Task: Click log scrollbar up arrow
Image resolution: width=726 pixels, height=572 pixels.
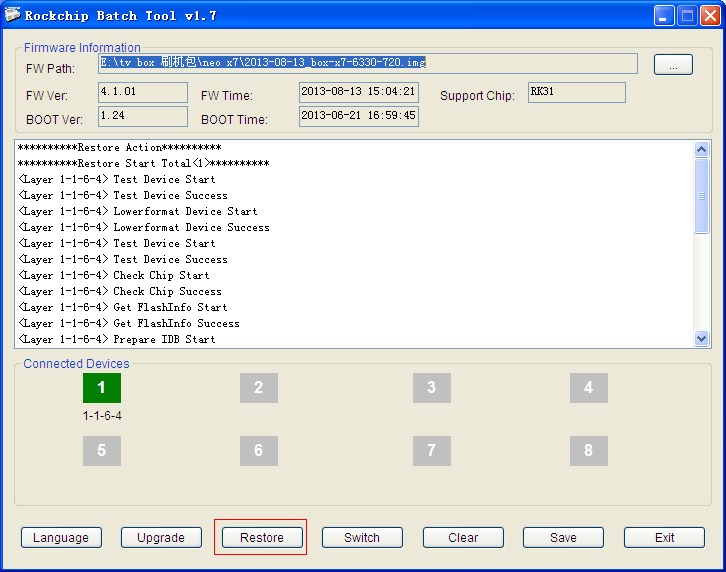Action: point(701,149)
